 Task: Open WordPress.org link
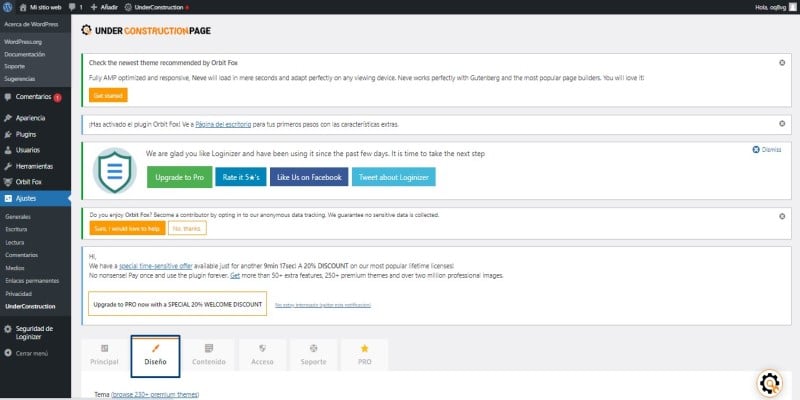click(23, 42)
